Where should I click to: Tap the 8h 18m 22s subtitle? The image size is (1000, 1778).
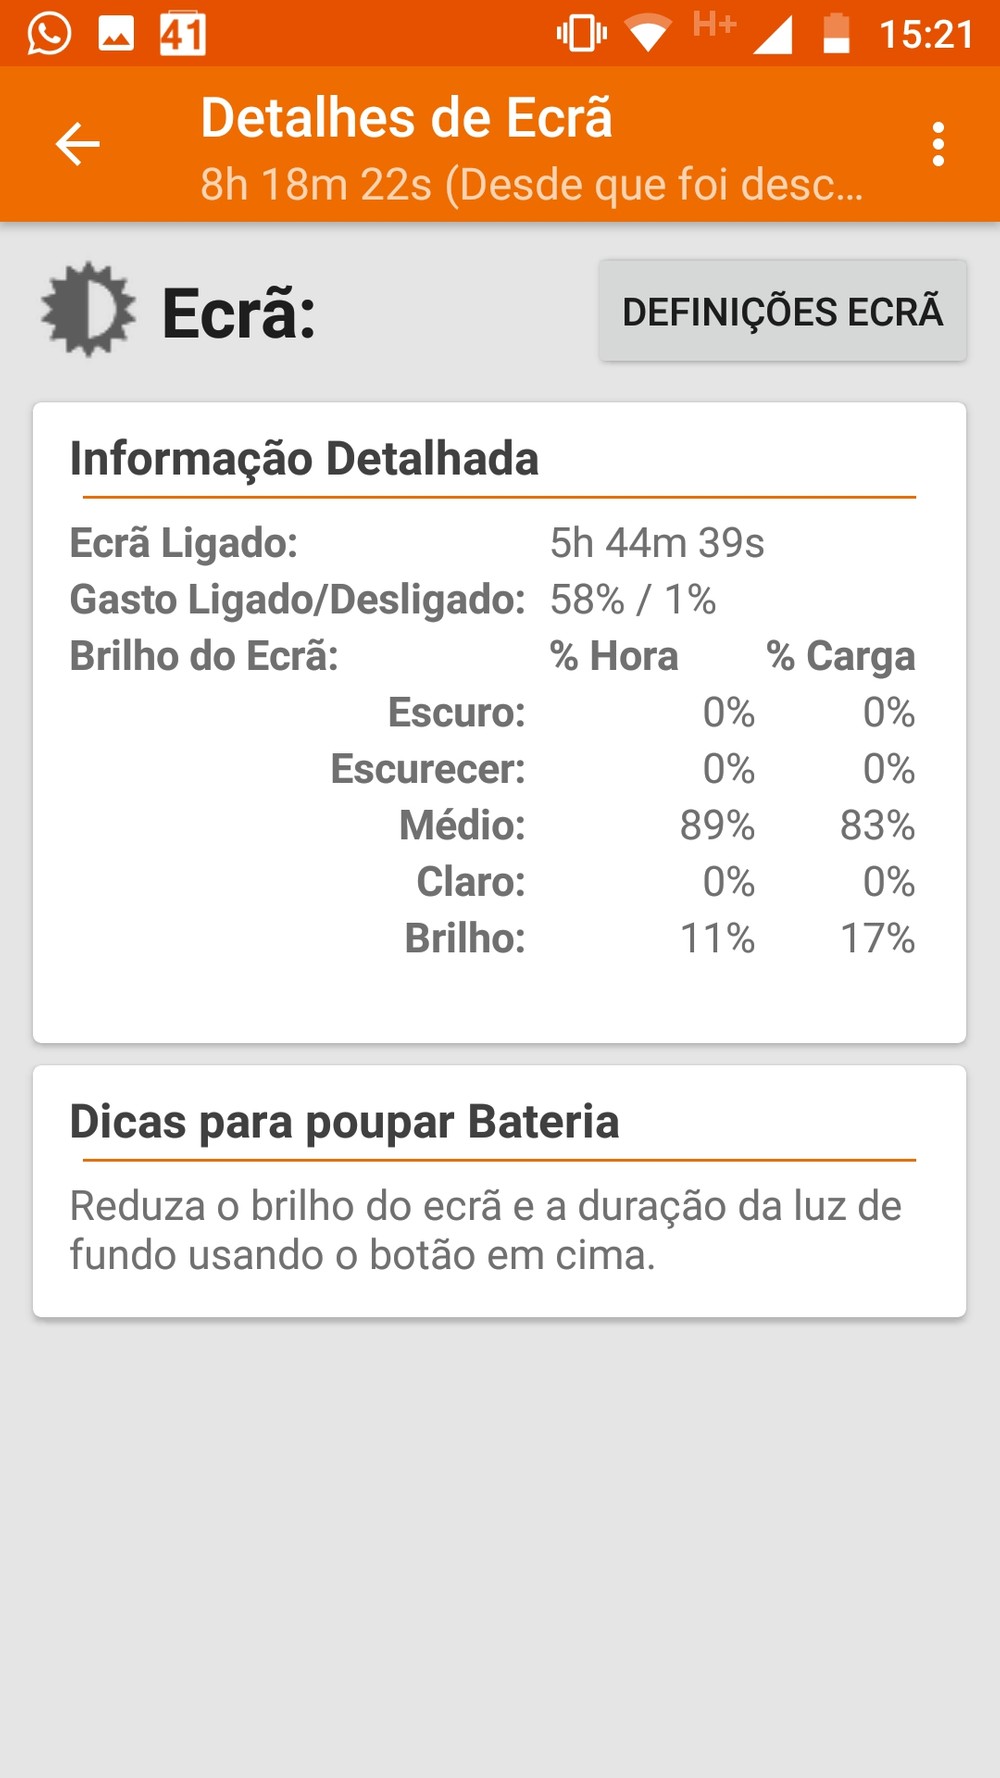pos(530,184)
